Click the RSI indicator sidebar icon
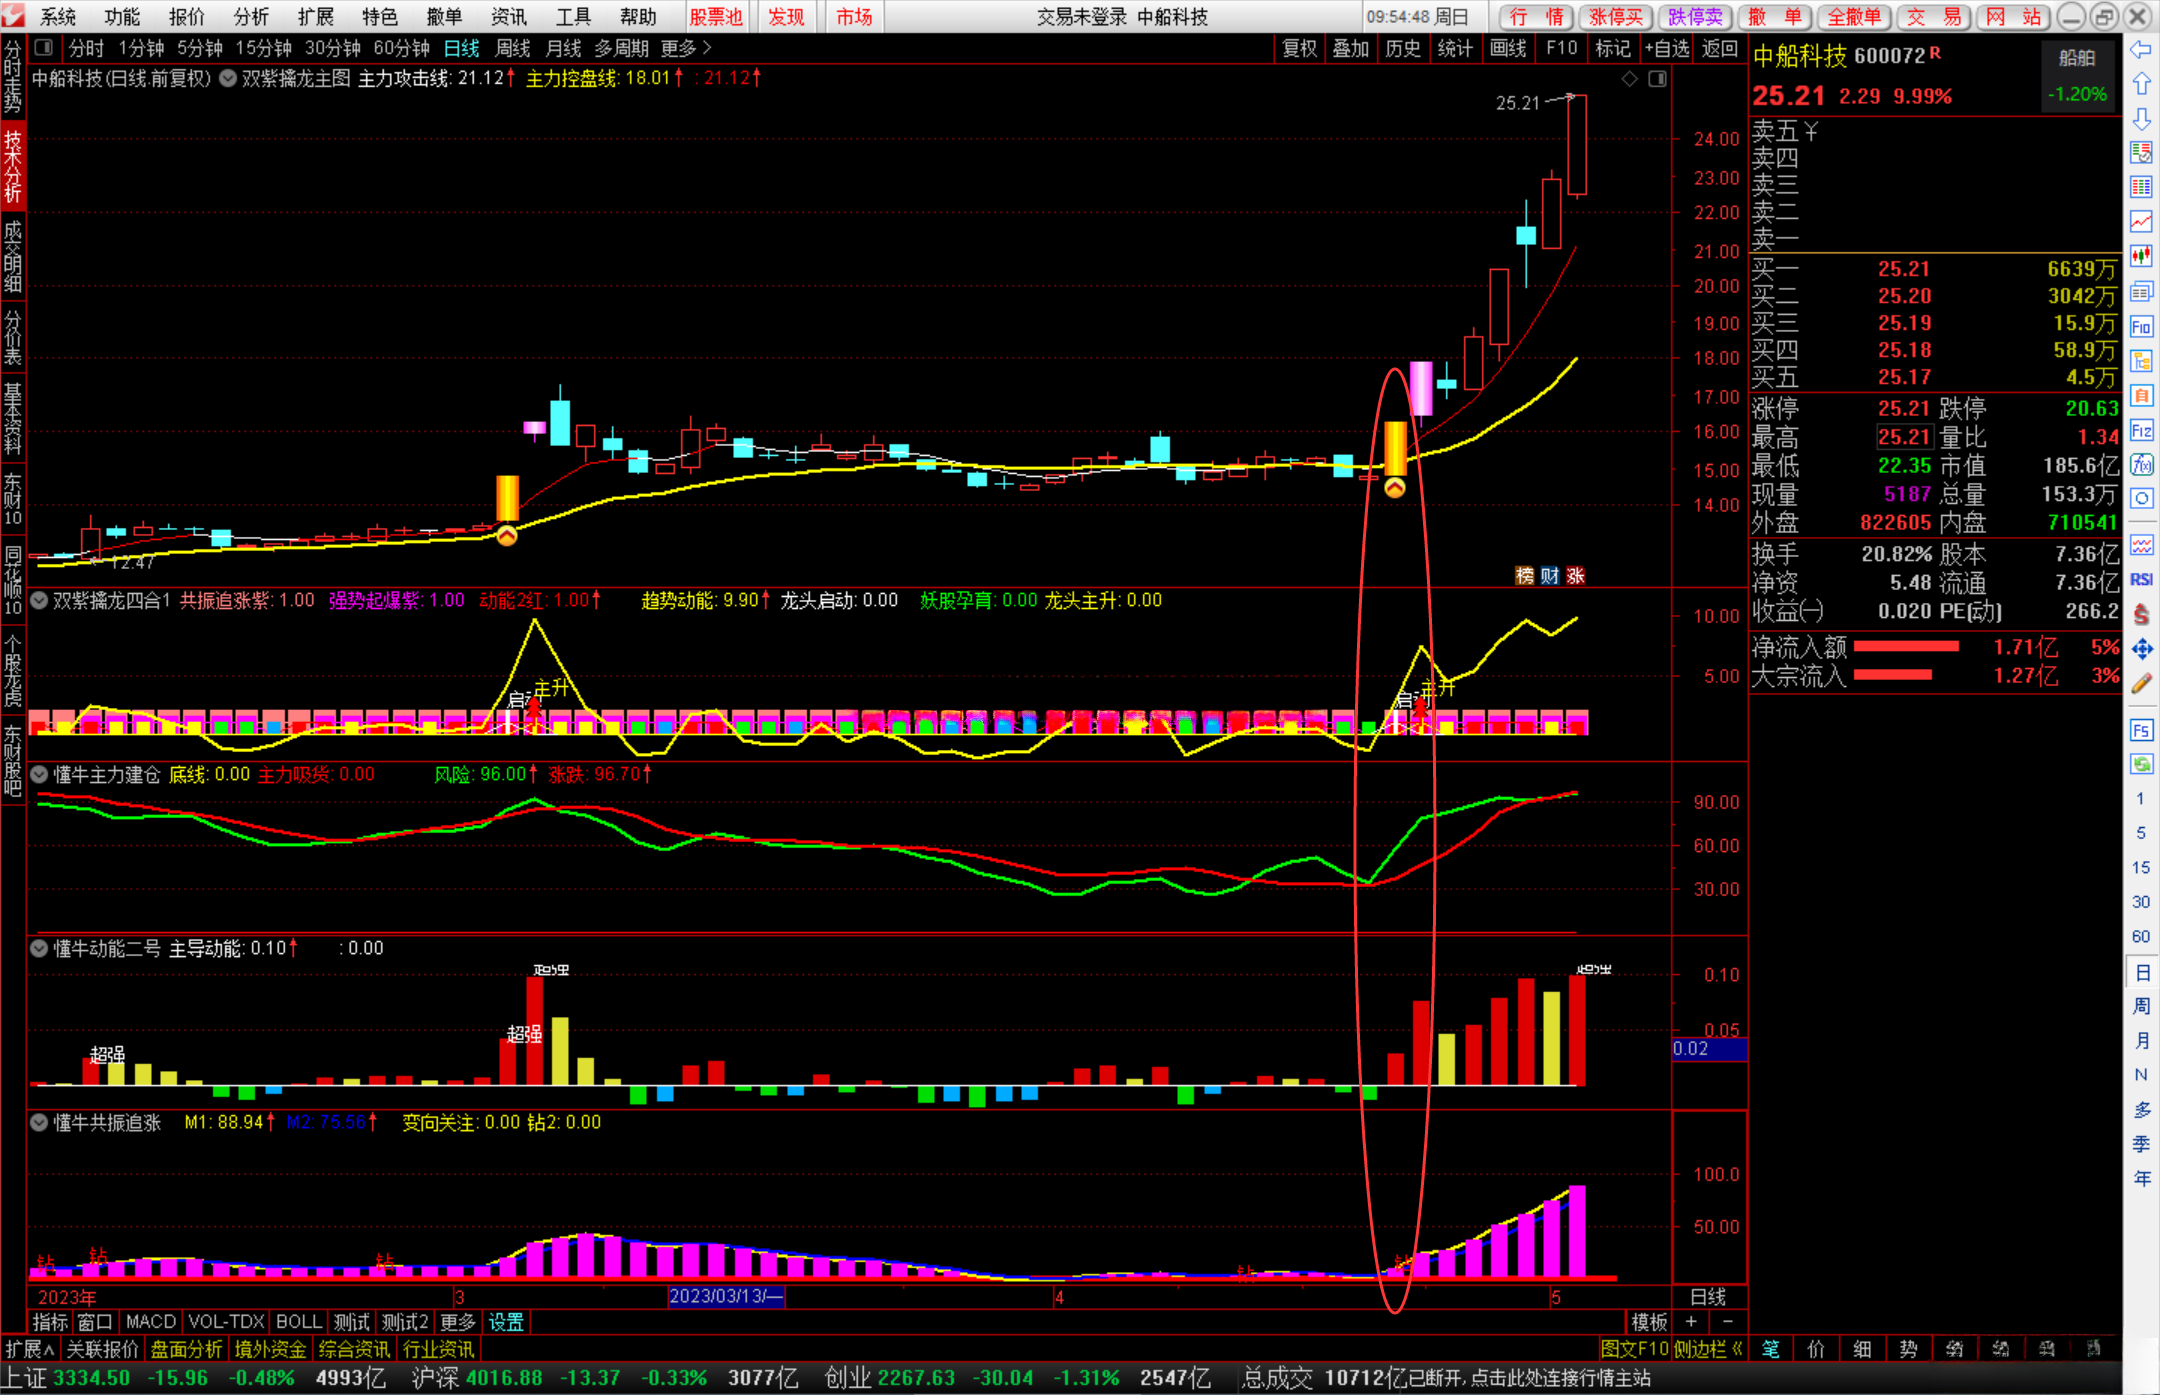This screenshot has width=2160, height=1395. click(x=2141, y=579)
